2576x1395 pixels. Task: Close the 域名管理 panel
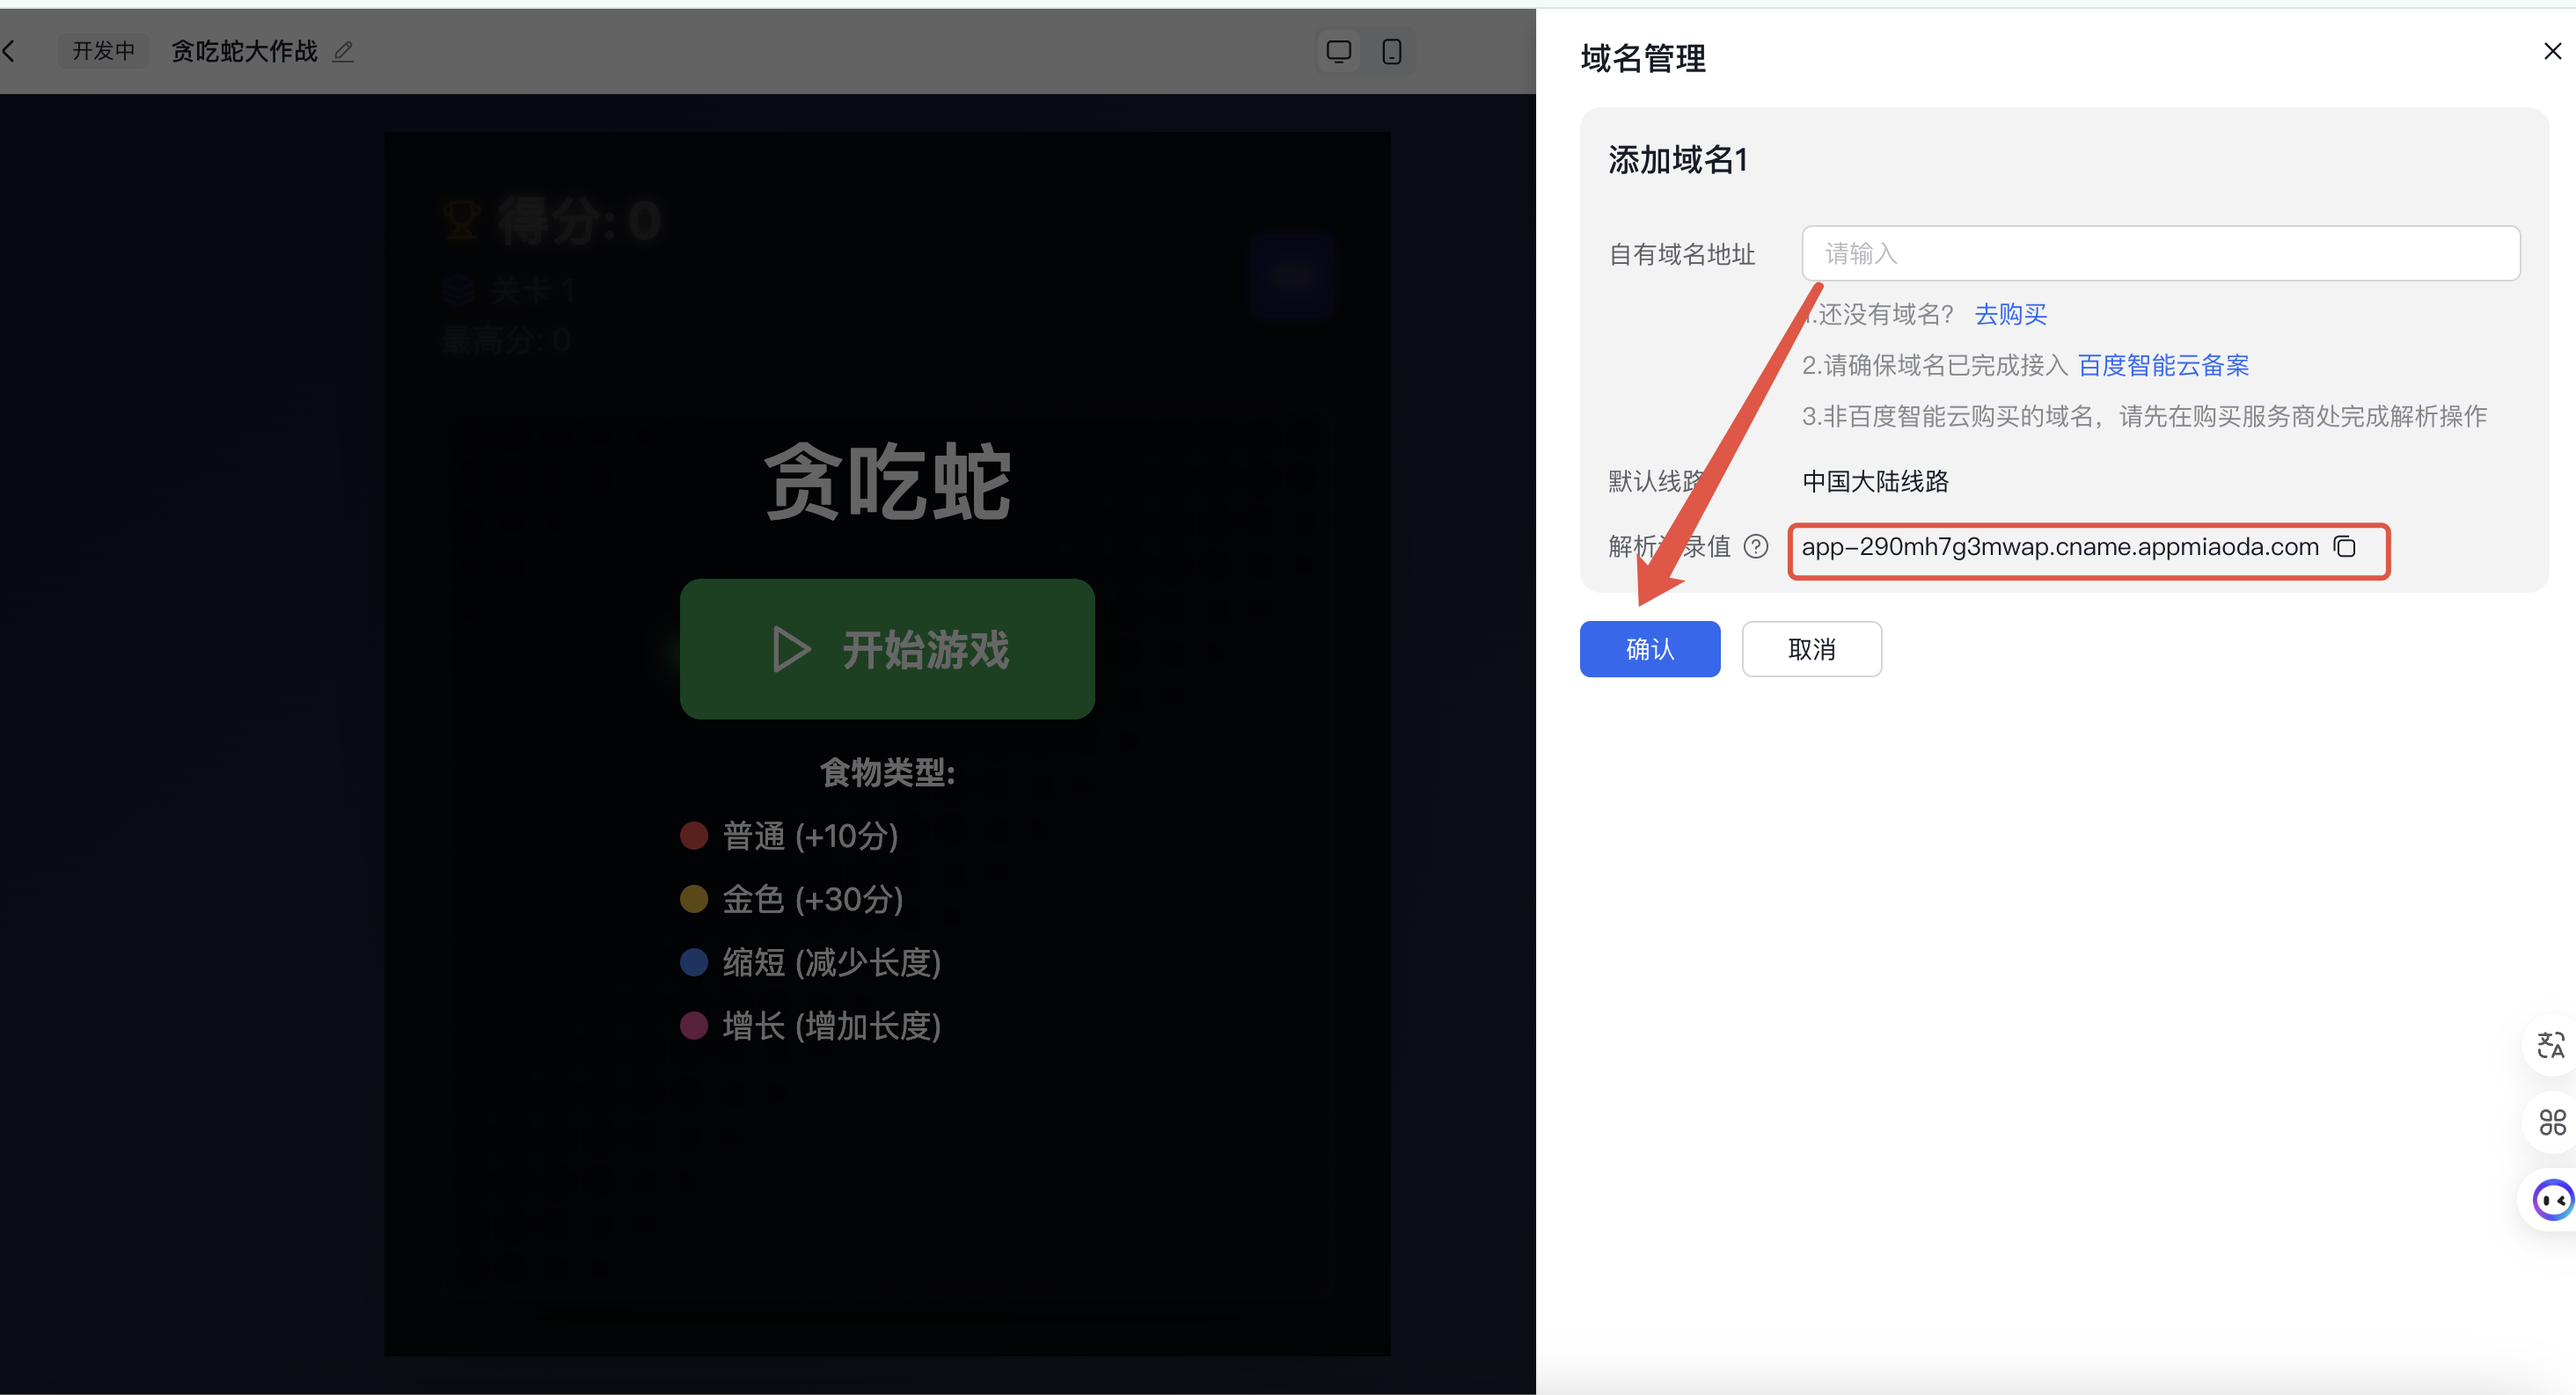coord(2552,51)
